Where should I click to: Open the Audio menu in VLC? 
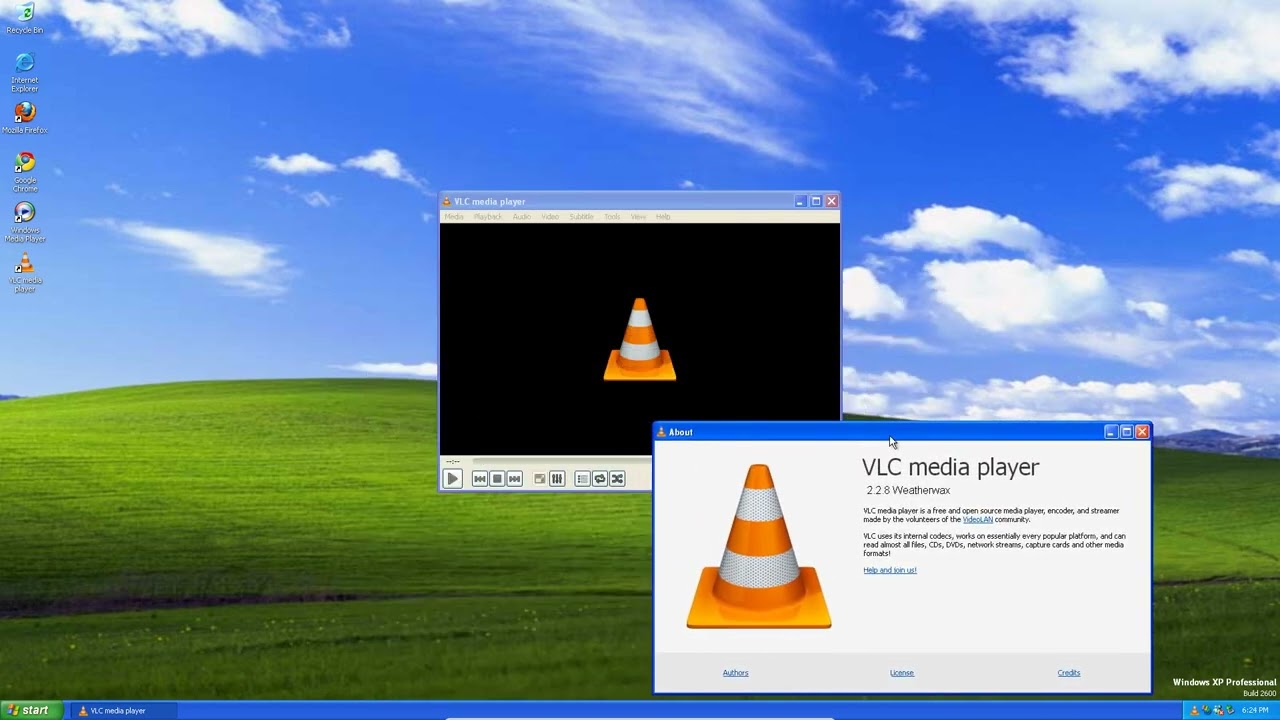(x=522, y=217)
